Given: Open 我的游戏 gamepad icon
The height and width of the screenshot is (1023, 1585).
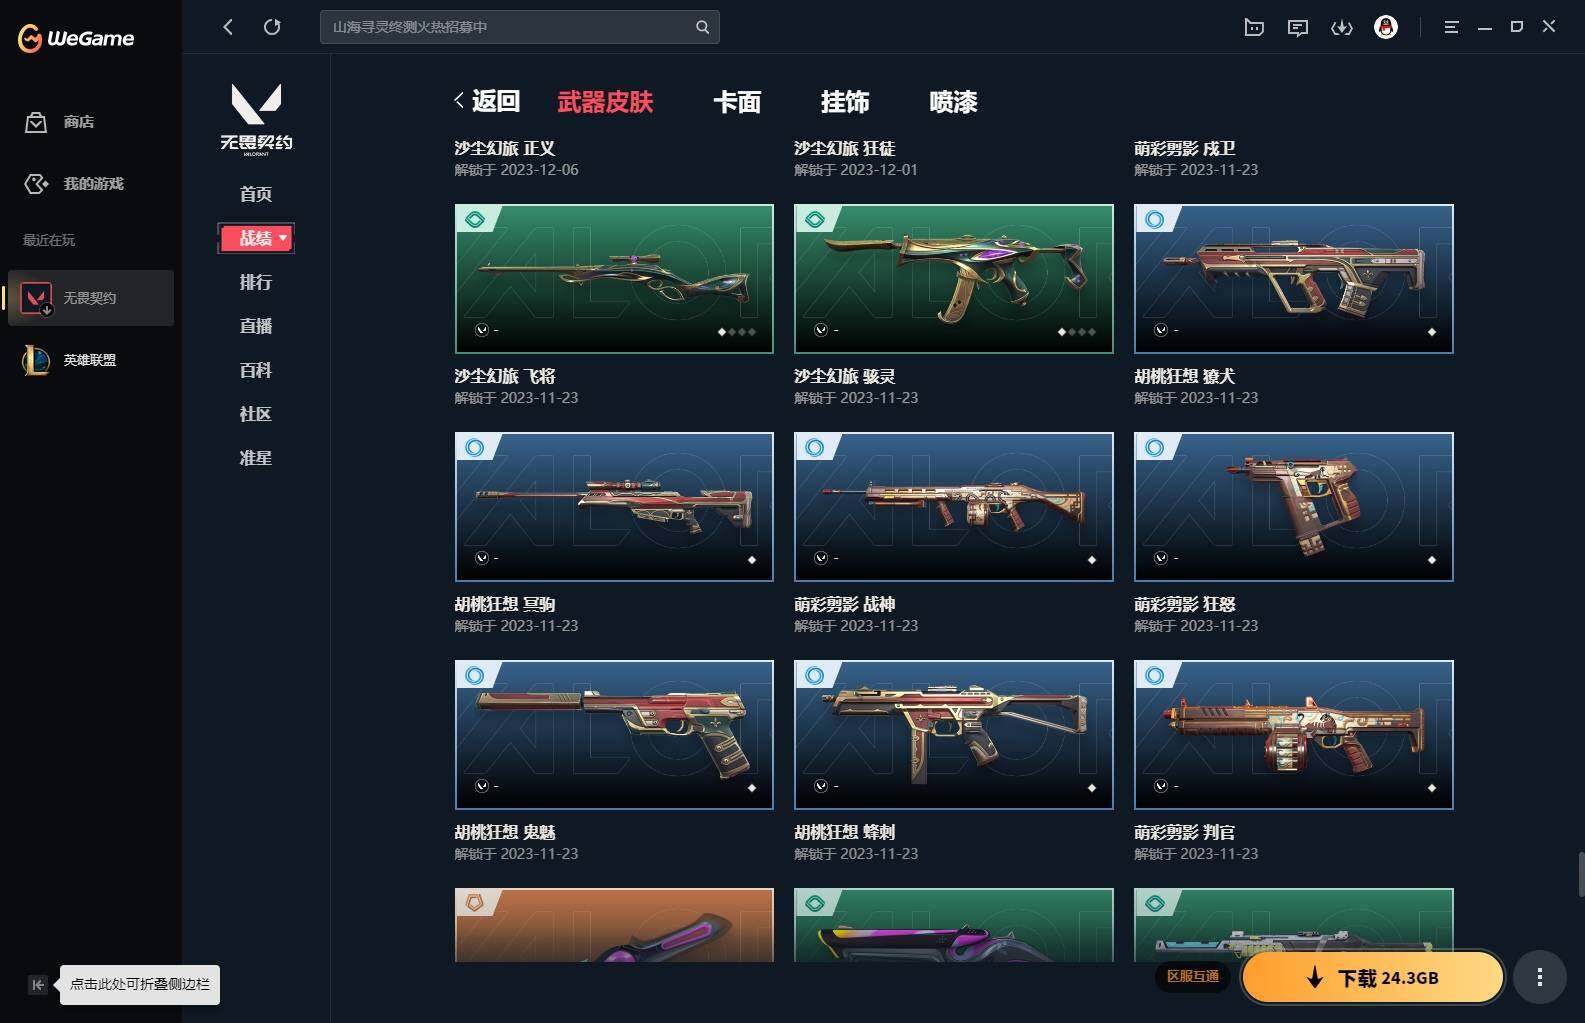Looking at the screenshot, I should point(36,184).
